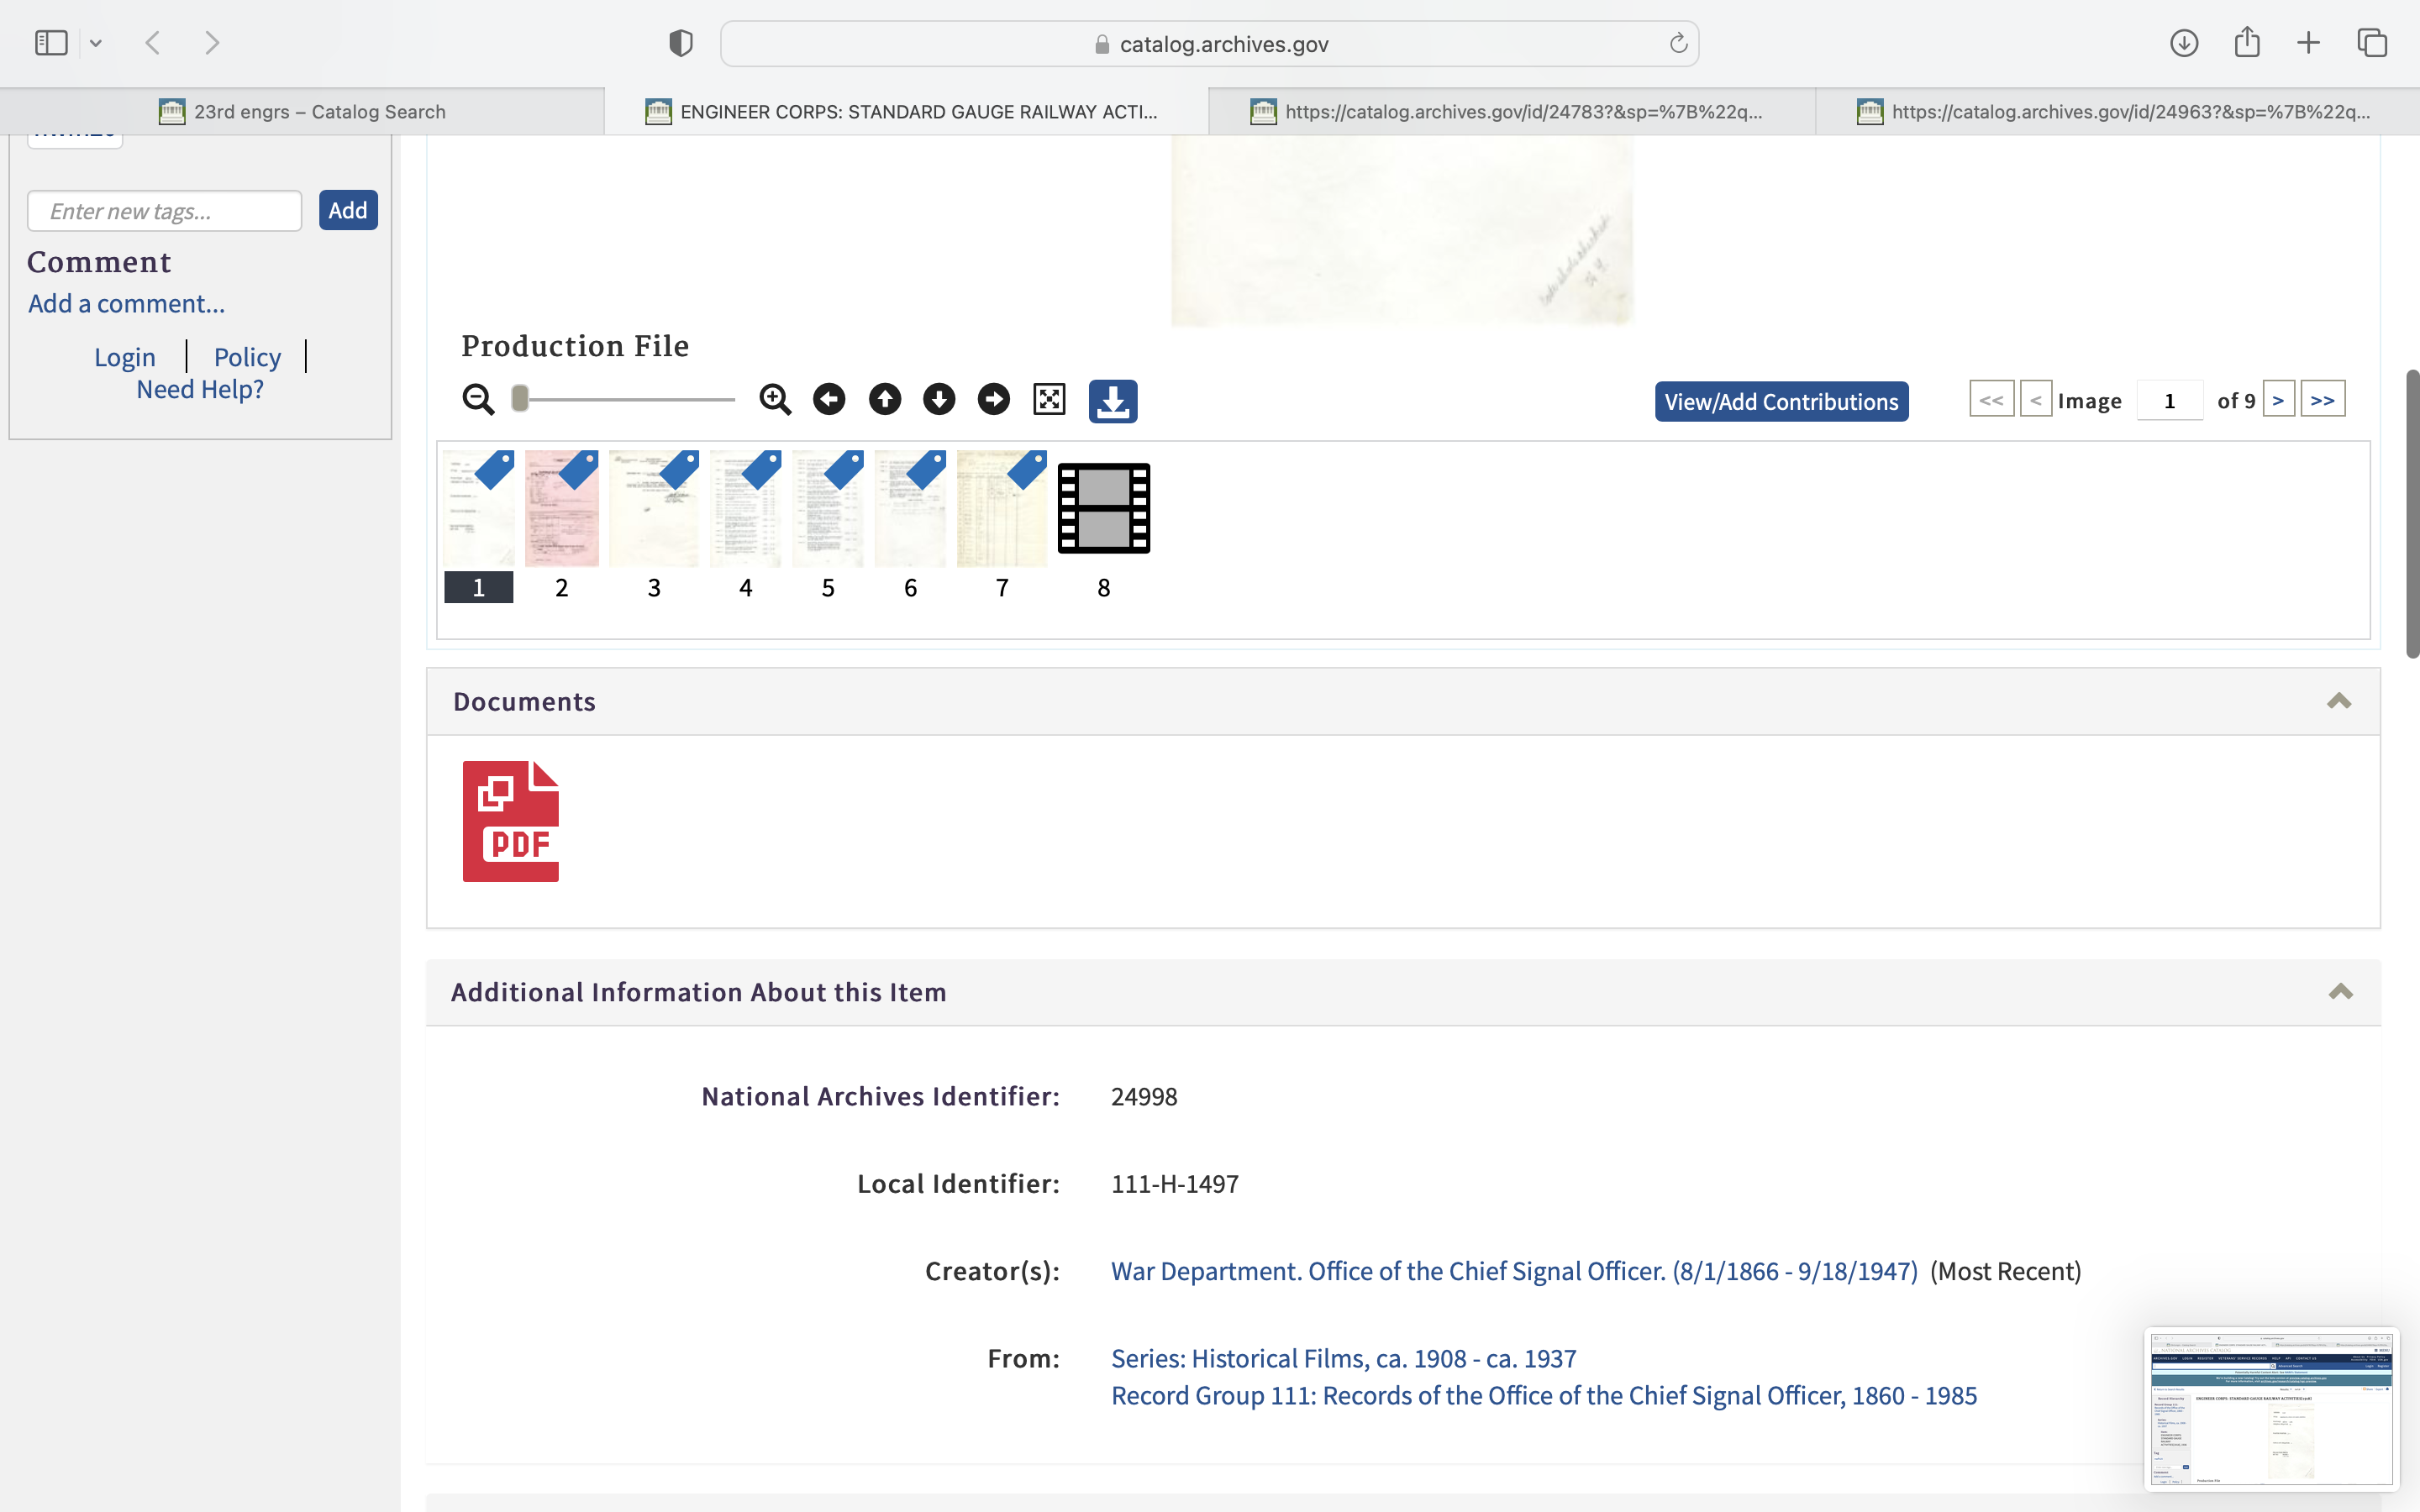The image size is (2420, 1512).
Task: Pan image down with arrow icon
Action: [939, 400]
